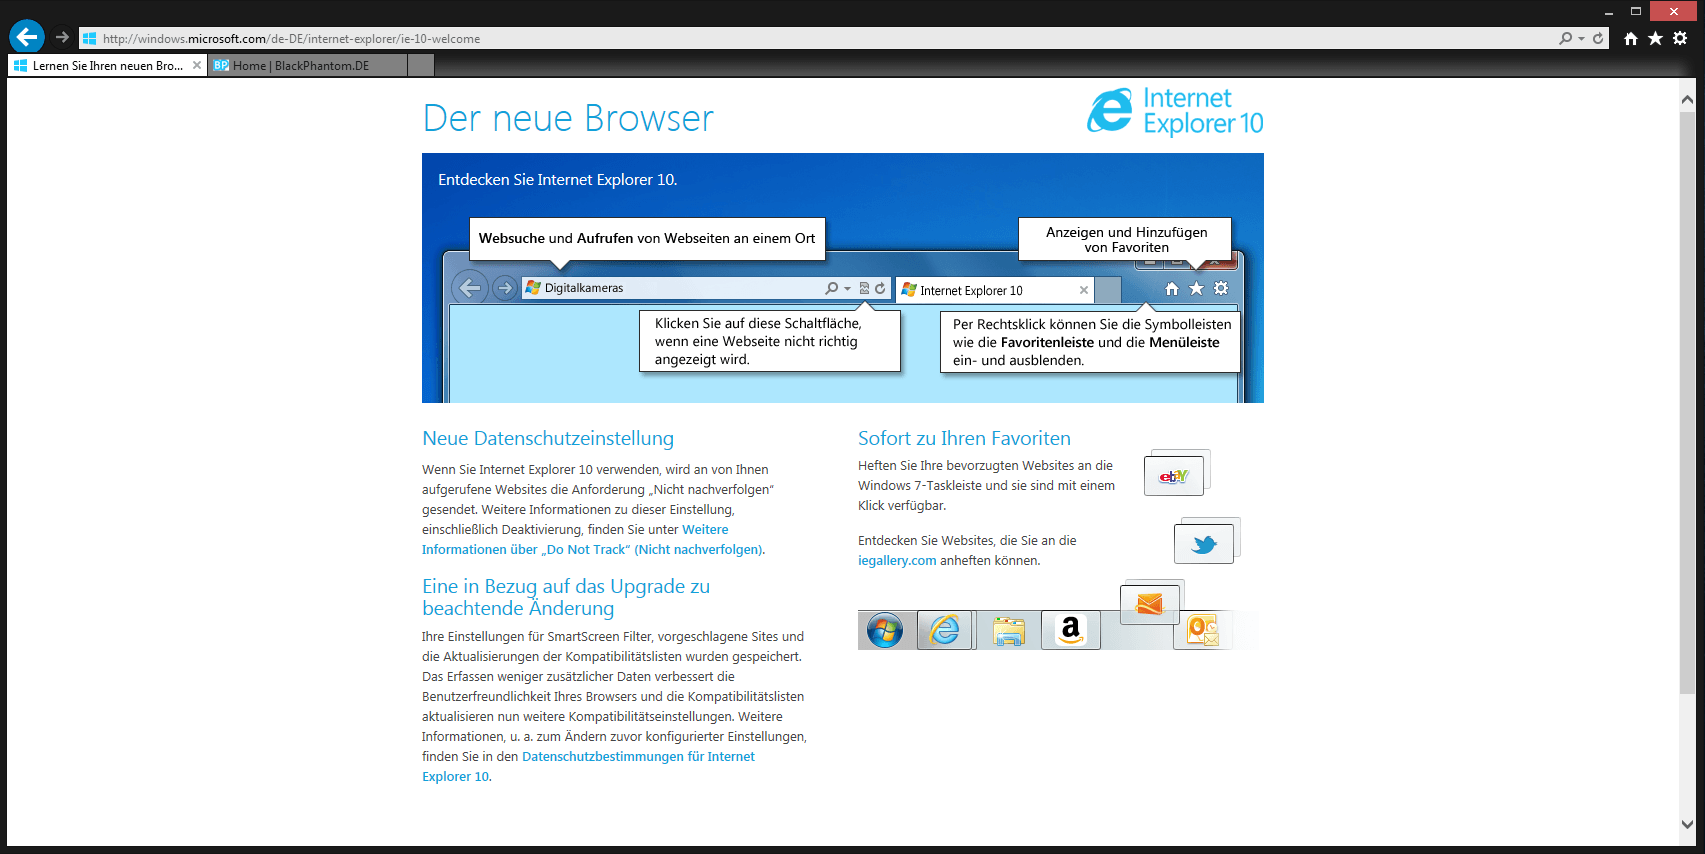Open the address bar dropdown arrow
Image resolution: width=1705 pixels, height=854 pixels.
click(1581, 38)
